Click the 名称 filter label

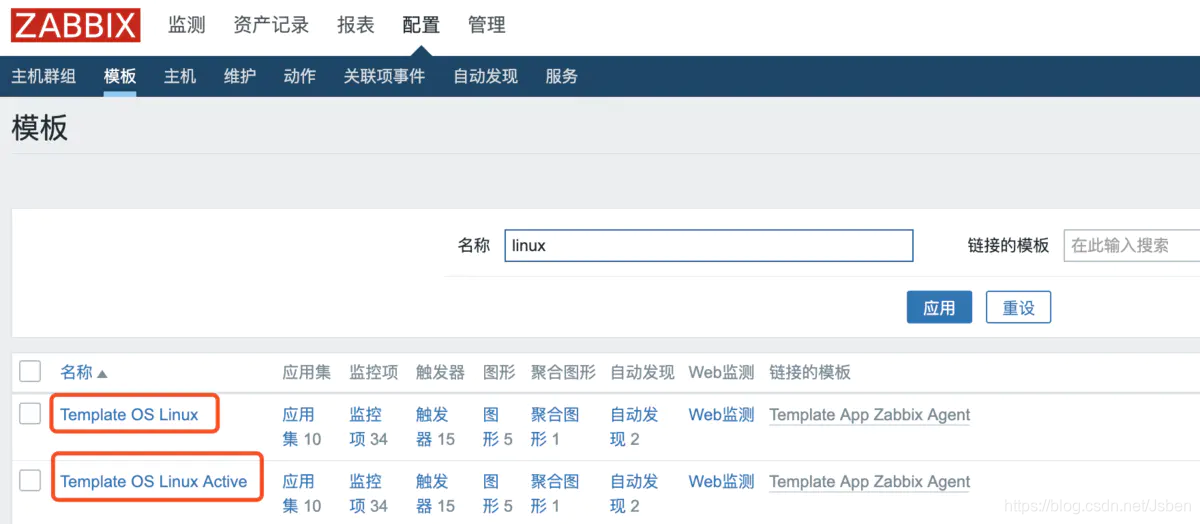pos(474,245)
